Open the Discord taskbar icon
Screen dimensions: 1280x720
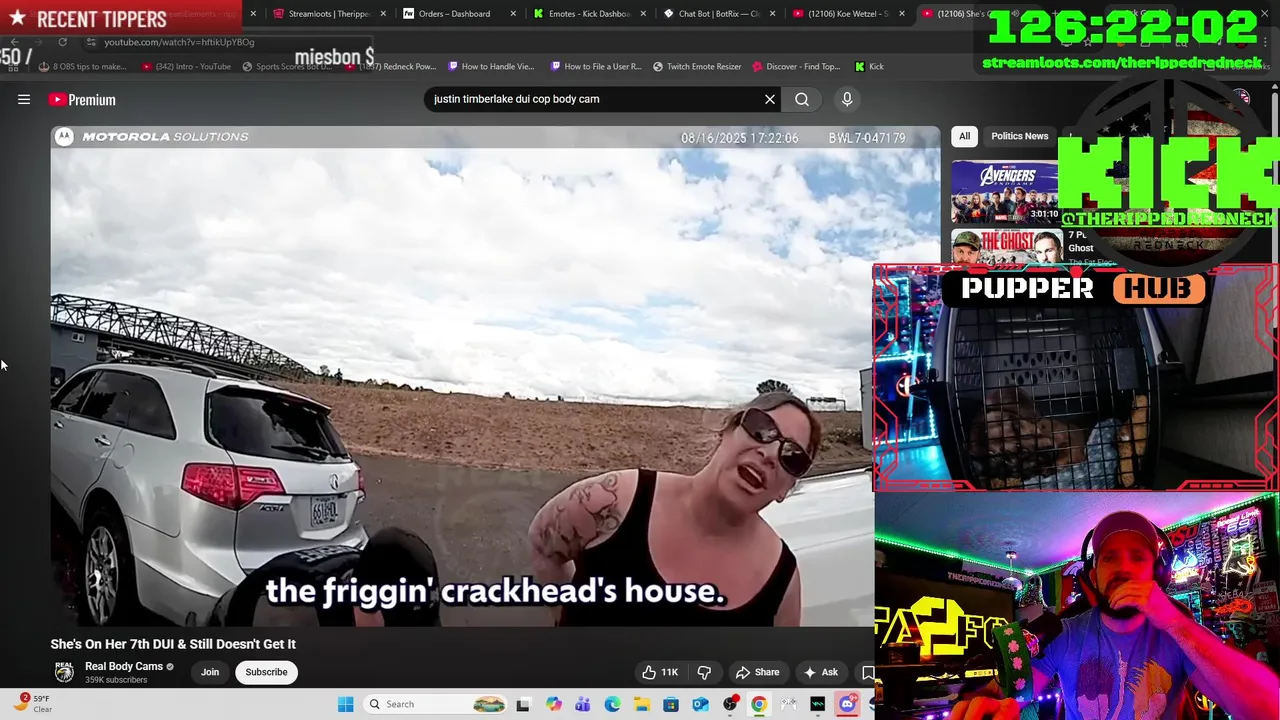847,704
